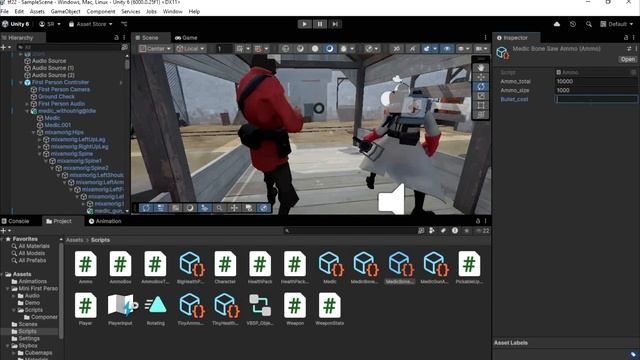Select the AmmoBox script asset
This screenshot has width=640, height=360.
120,267
